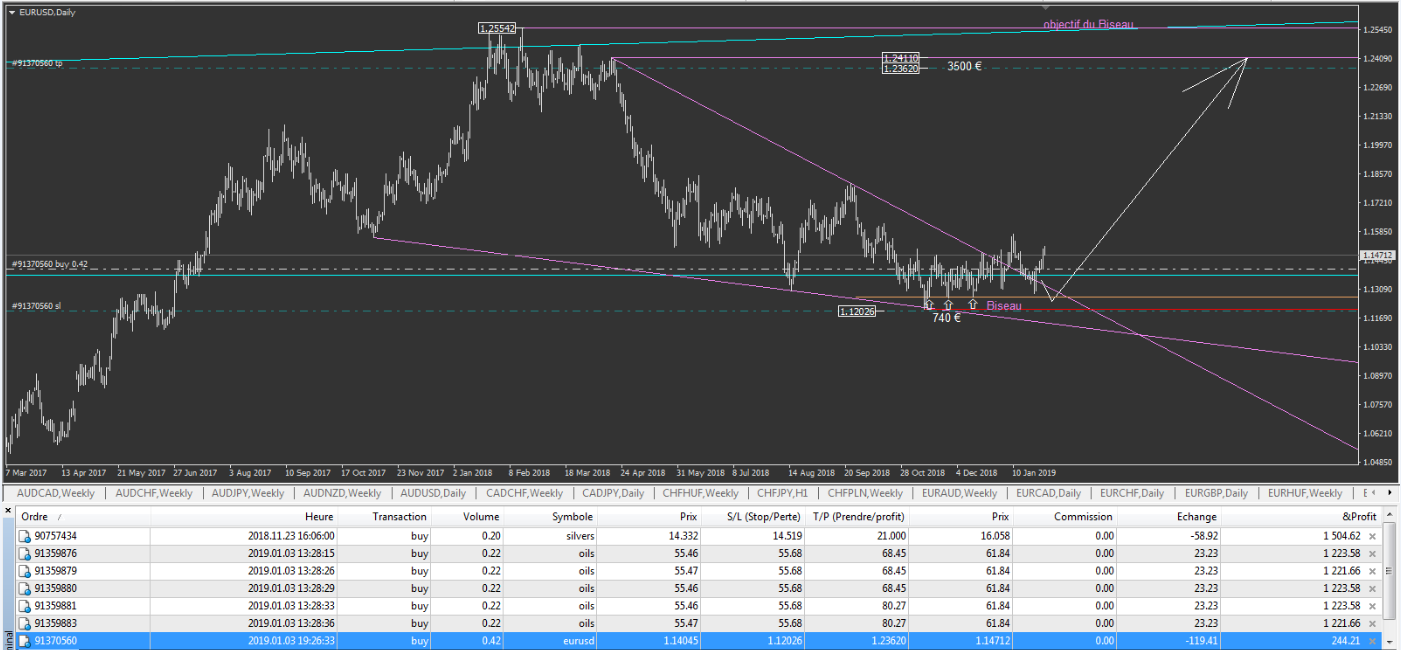Select the #91370560 sl stop-loss line label

tap(36, 306)
